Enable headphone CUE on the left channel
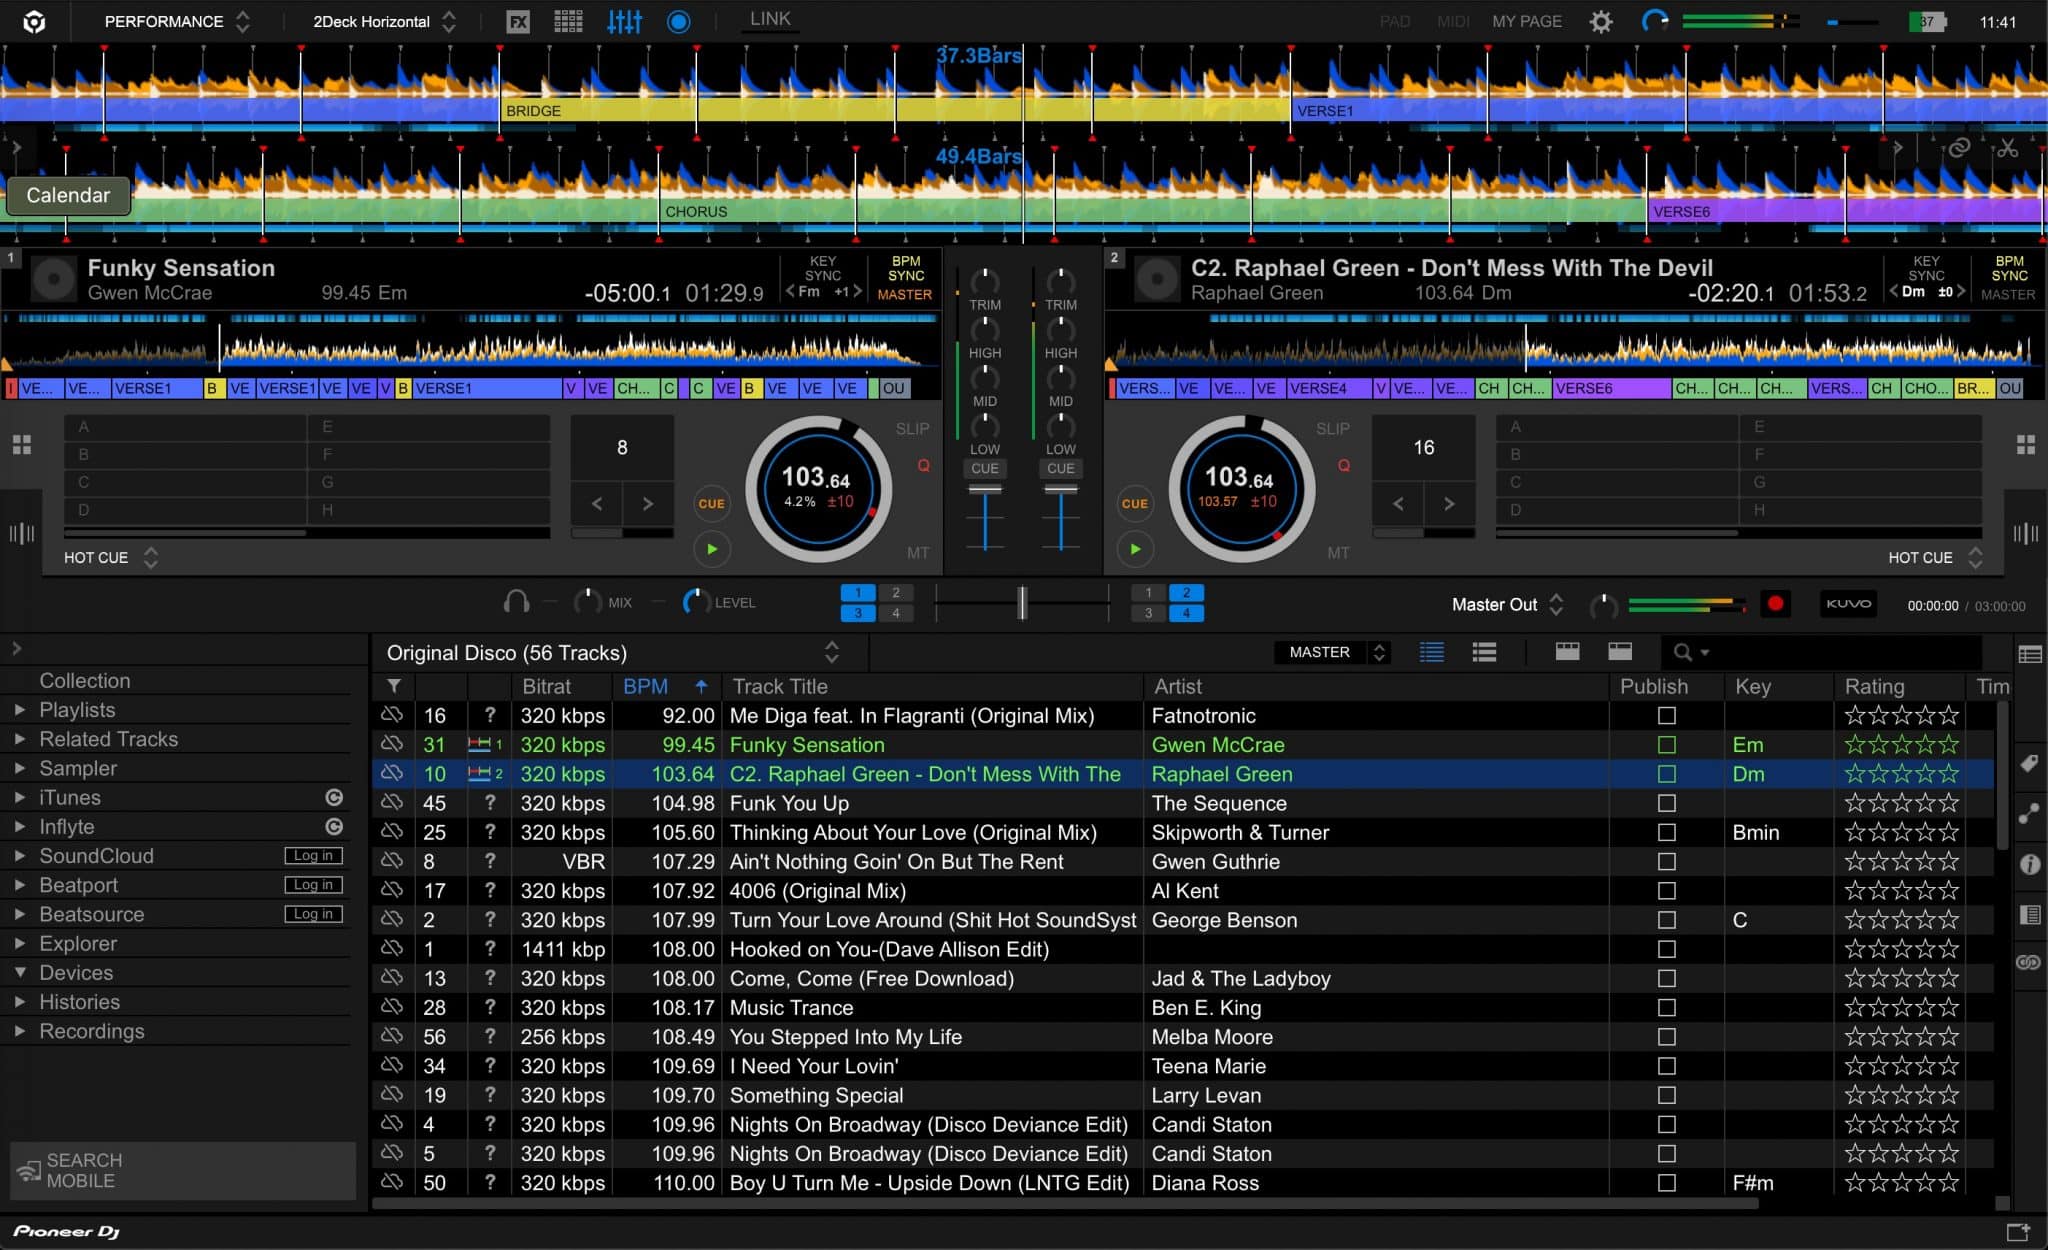 click(984, 468)
